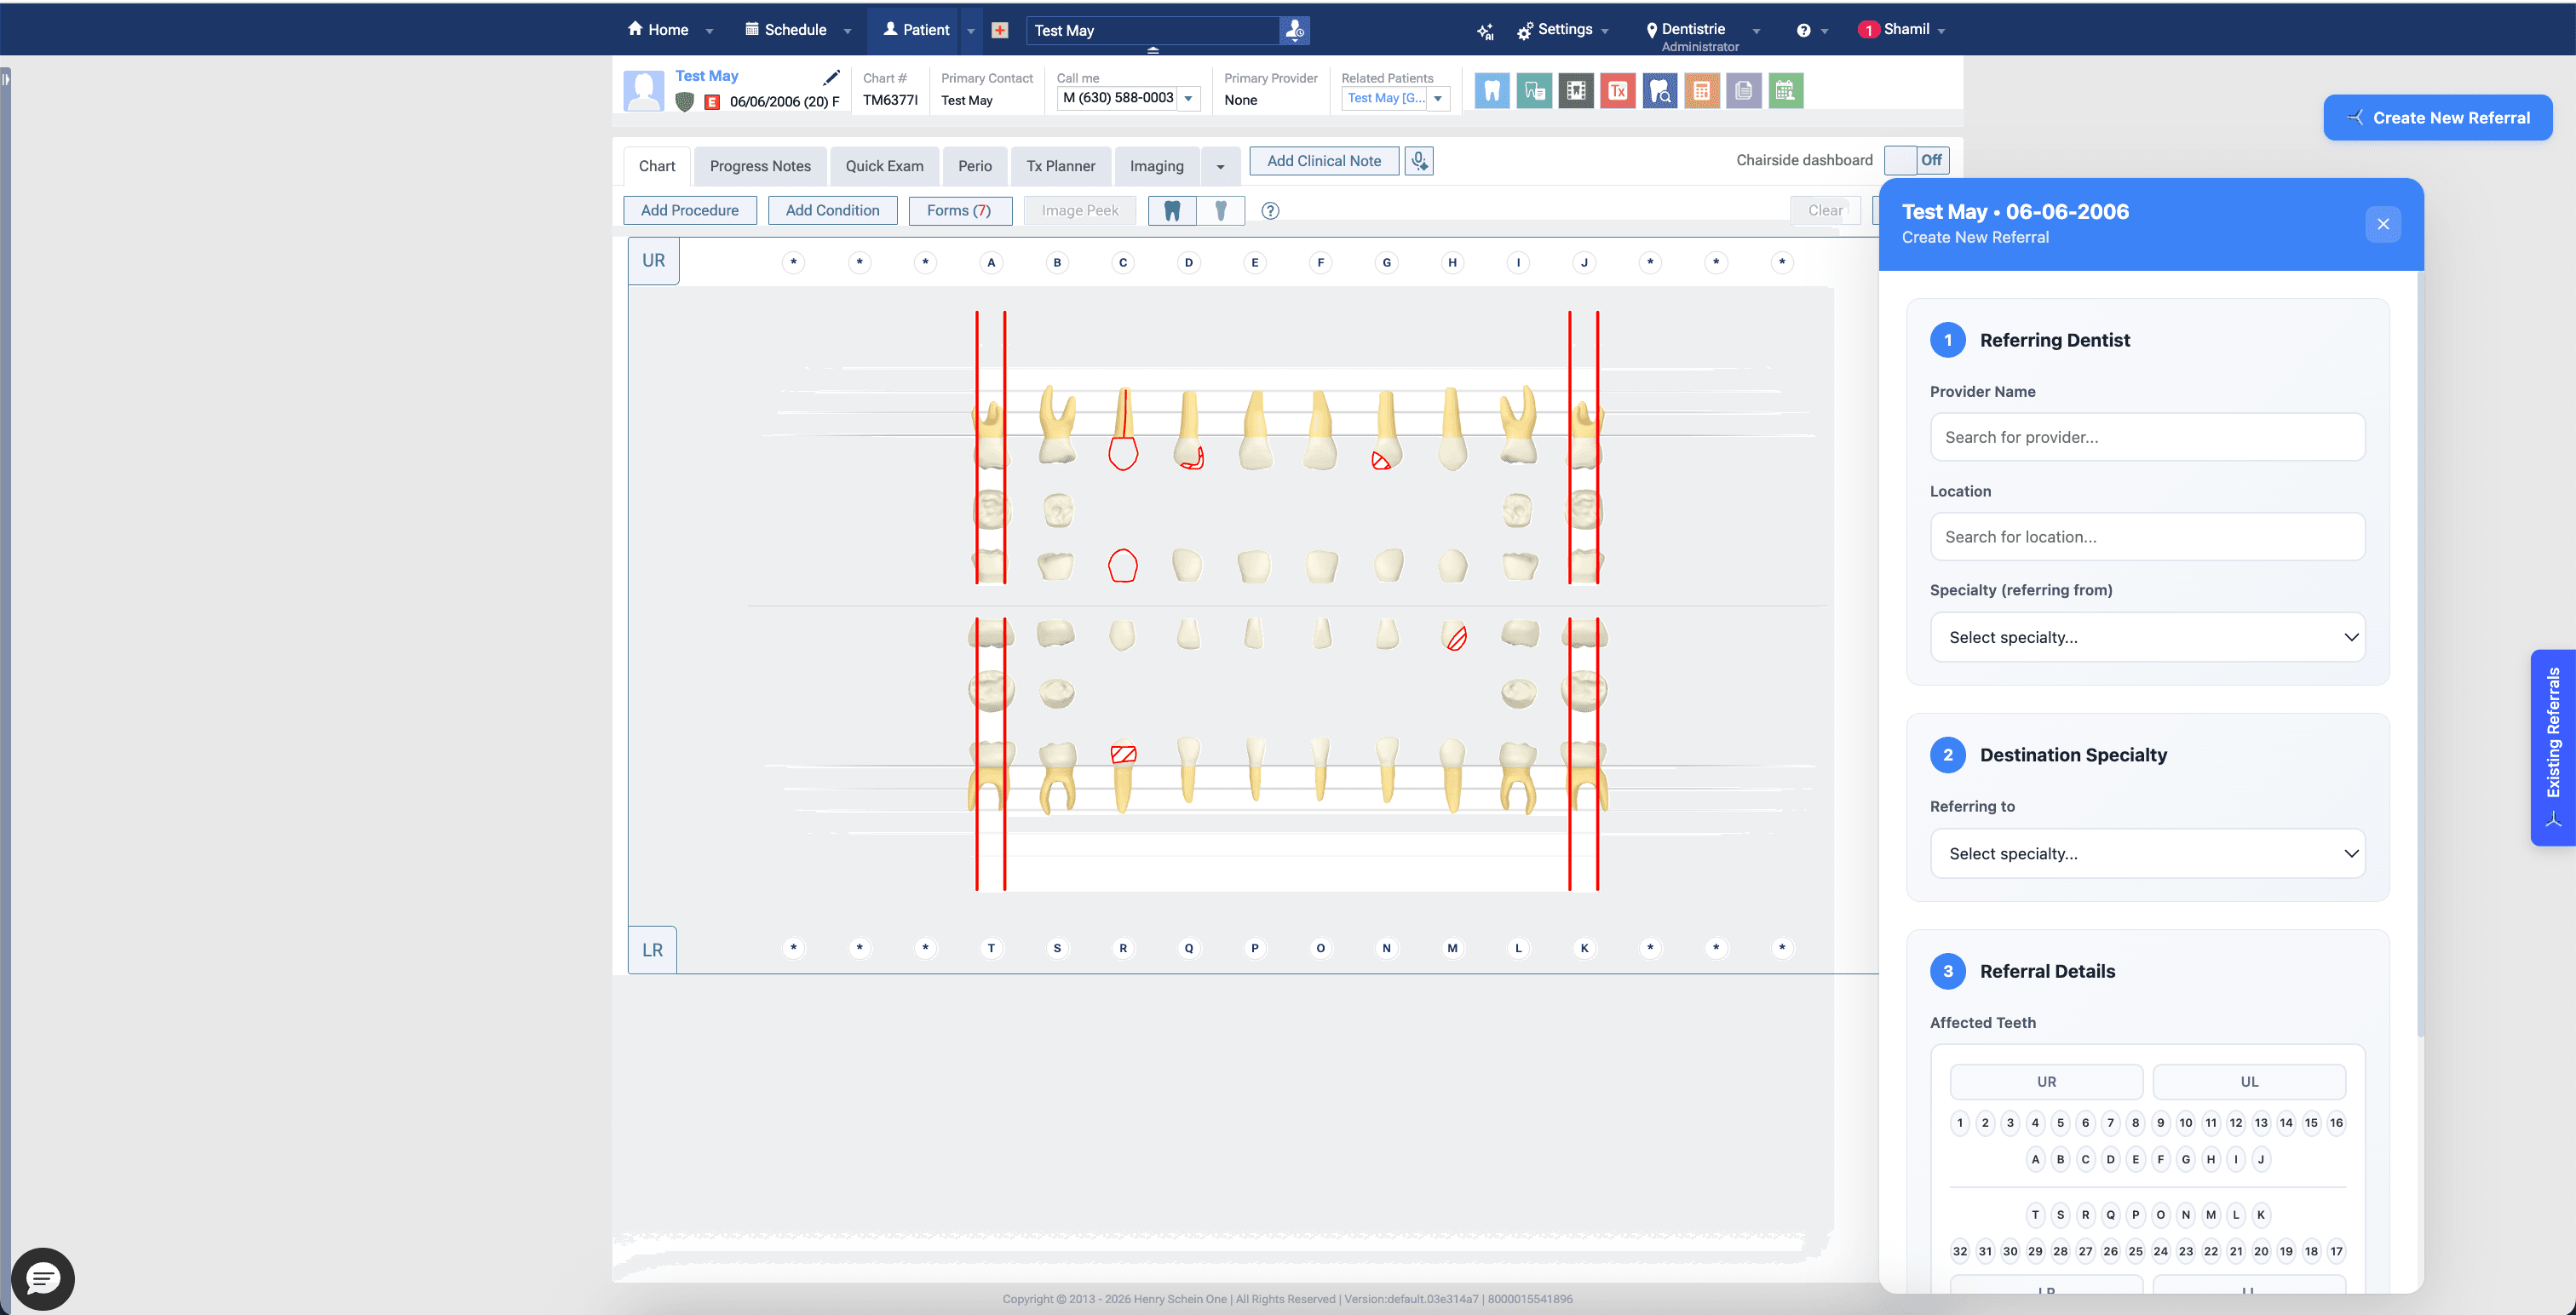Close the Create New Referral panel

coord(2382,224)
